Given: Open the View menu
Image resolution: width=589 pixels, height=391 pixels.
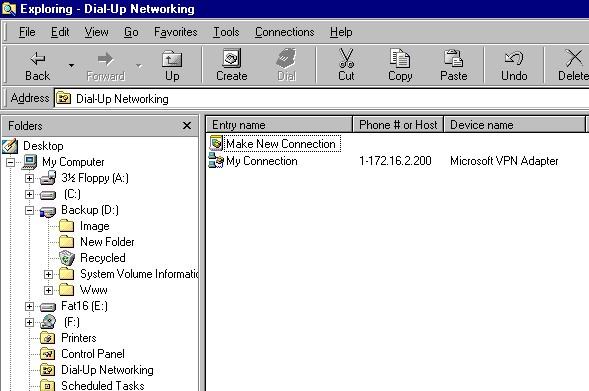Looking at the screenshot, I should 96,32.
